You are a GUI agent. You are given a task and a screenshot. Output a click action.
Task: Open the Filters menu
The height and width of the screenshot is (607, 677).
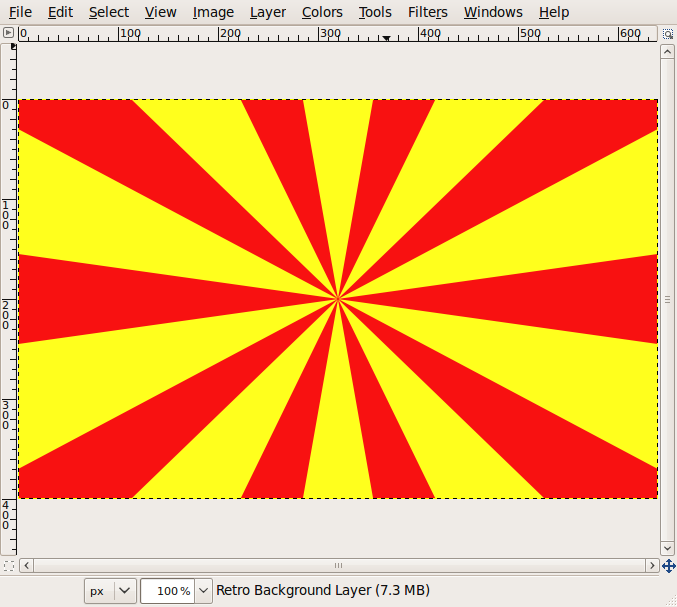(427, 12)
